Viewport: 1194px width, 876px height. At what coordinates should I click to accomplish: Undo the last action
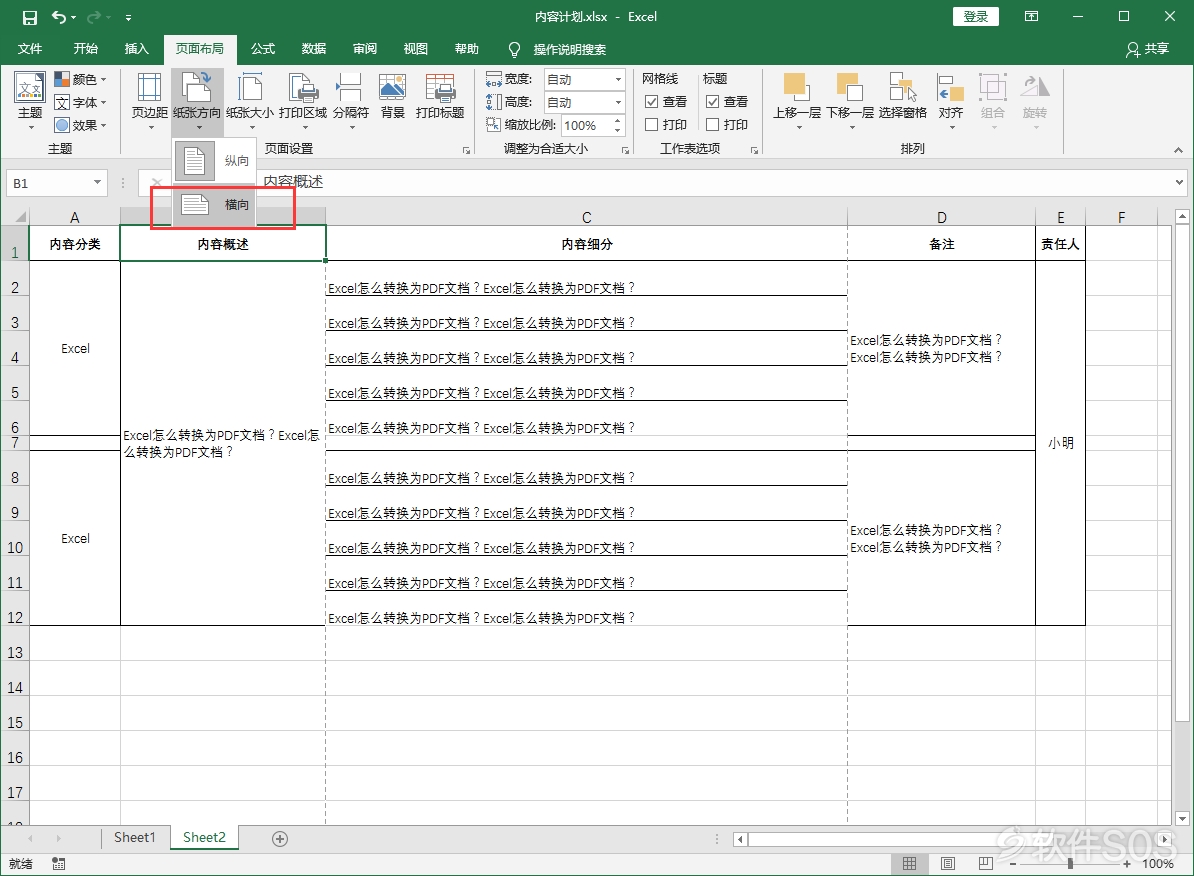(59, 17)
